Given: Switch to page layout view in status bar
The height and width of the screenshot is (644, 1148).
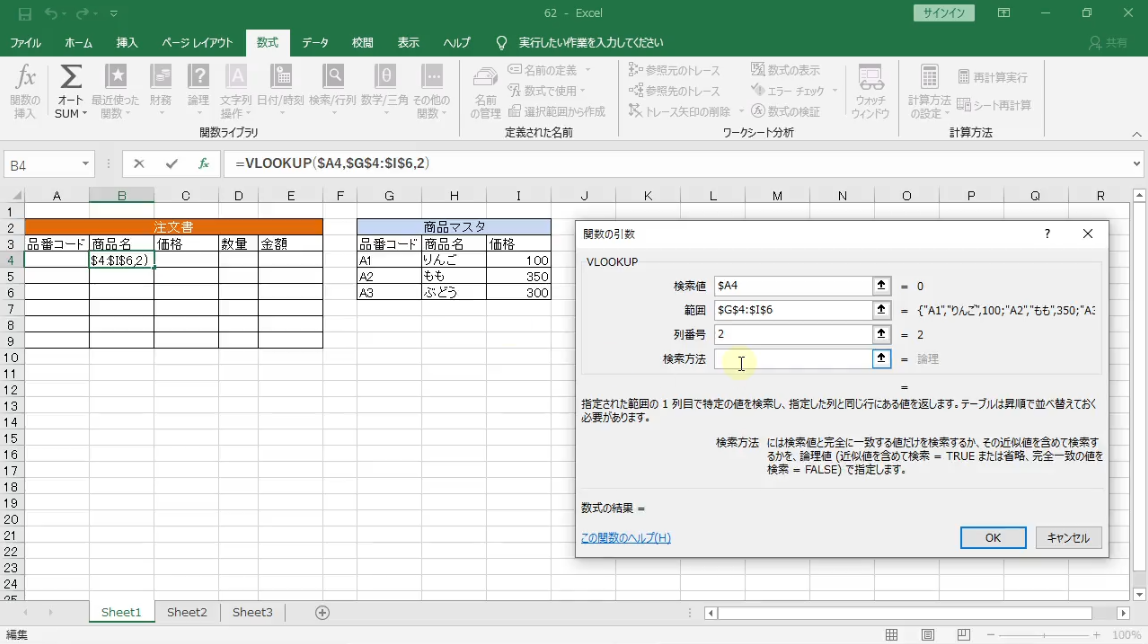Looking at the screenshot, I should click(x=928, y=635).
